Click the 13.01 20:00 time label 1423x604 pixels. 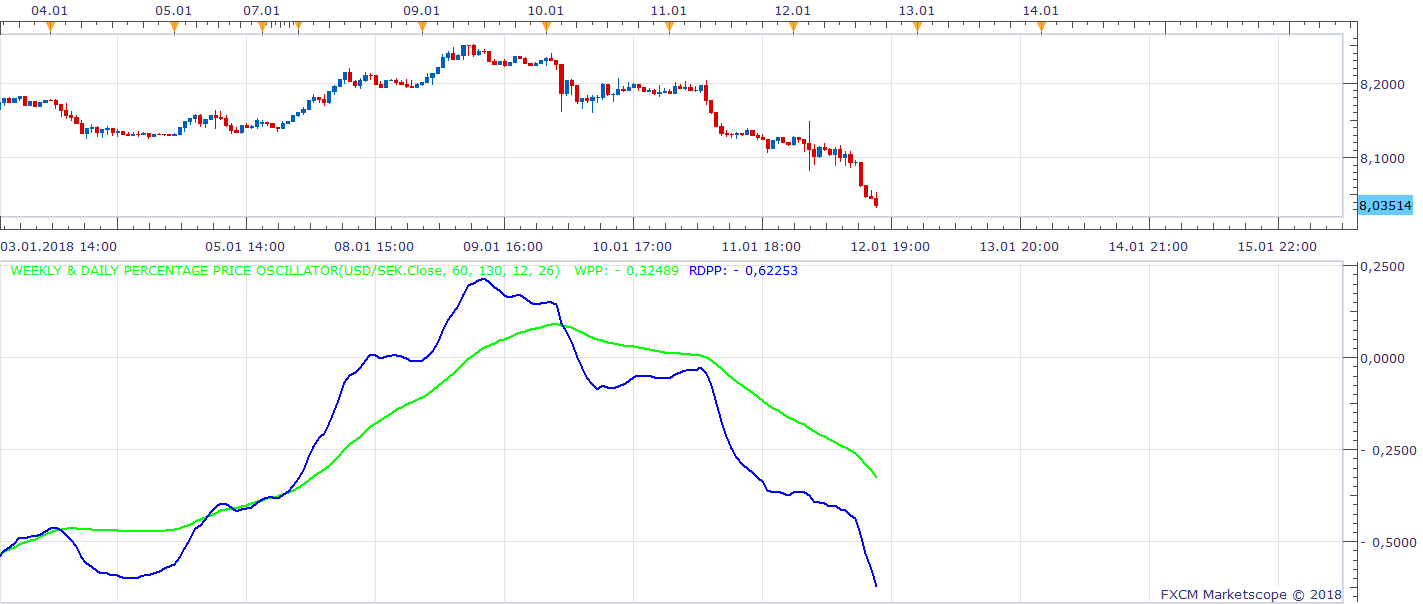pyautogui.click(x=1019, y=246)
